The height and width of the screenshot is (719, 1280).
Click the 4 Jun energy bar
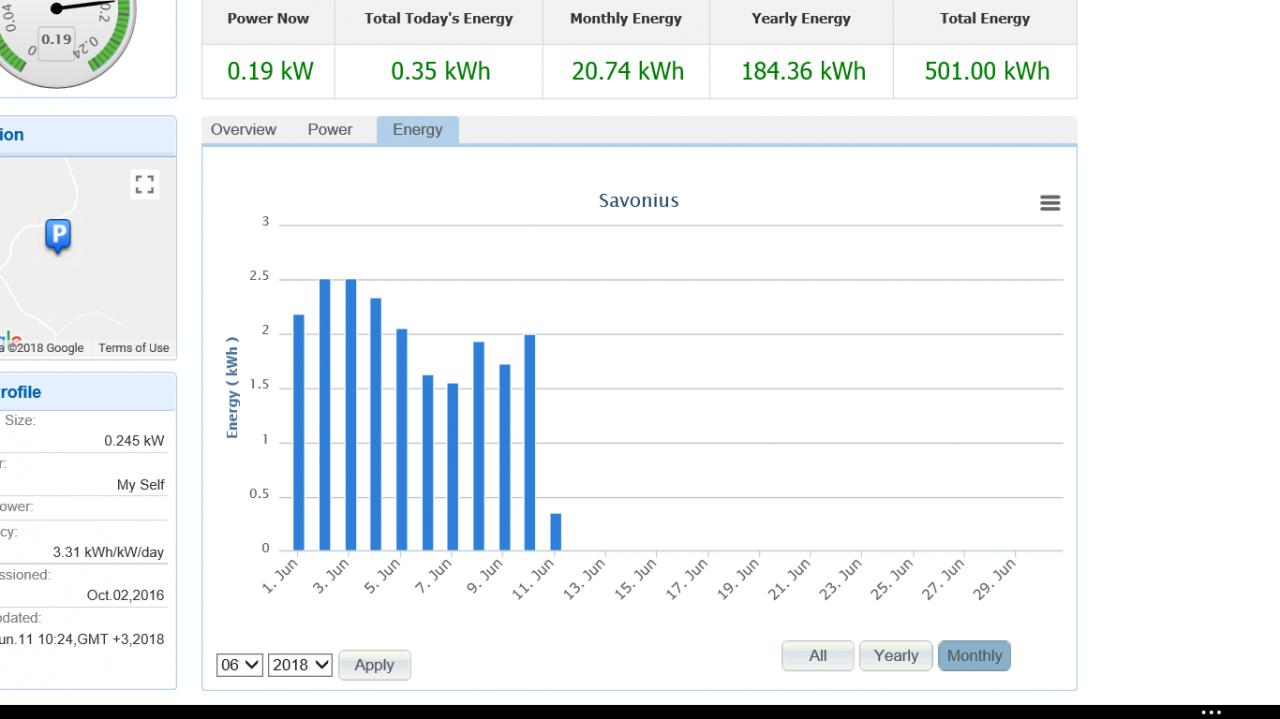pos(376,424)
